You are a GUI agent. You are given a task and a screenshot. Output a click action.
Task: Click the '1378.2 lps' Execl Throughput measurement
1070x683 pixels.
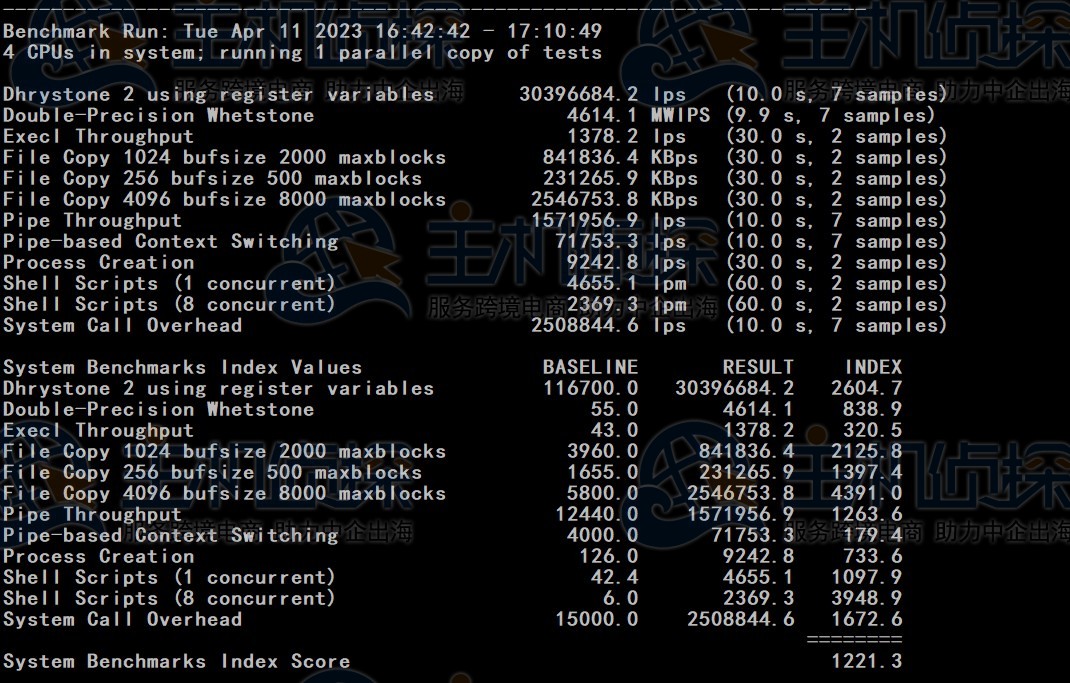(626, 136)
